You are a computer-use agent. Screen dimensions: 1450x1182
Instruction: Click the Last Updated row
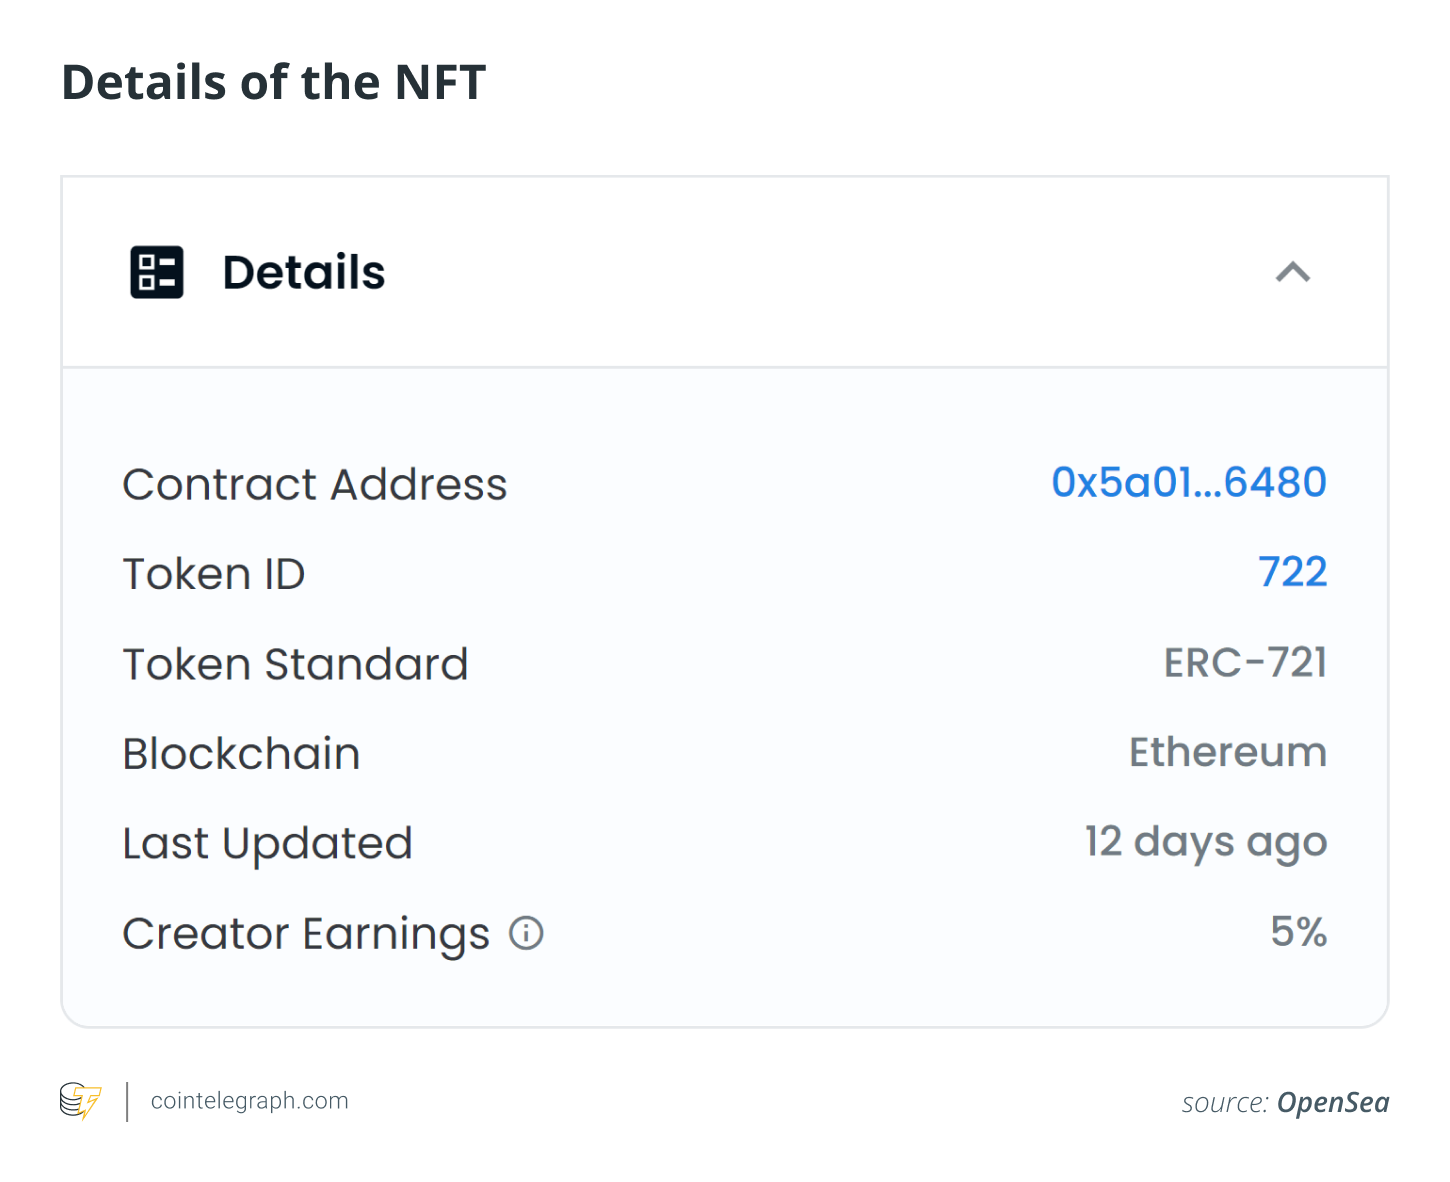[x=267, y=843]
